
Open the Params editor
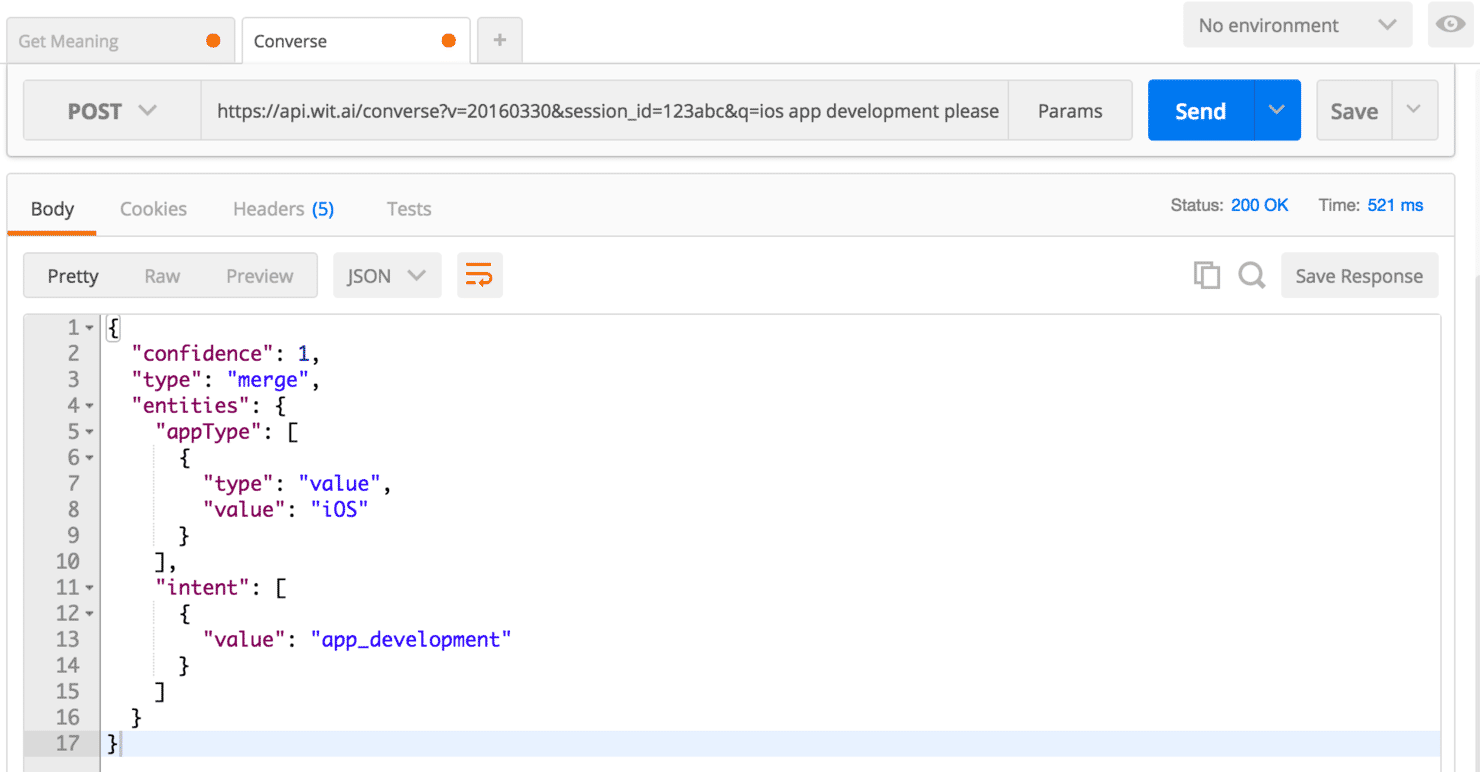coord(1070,111)
